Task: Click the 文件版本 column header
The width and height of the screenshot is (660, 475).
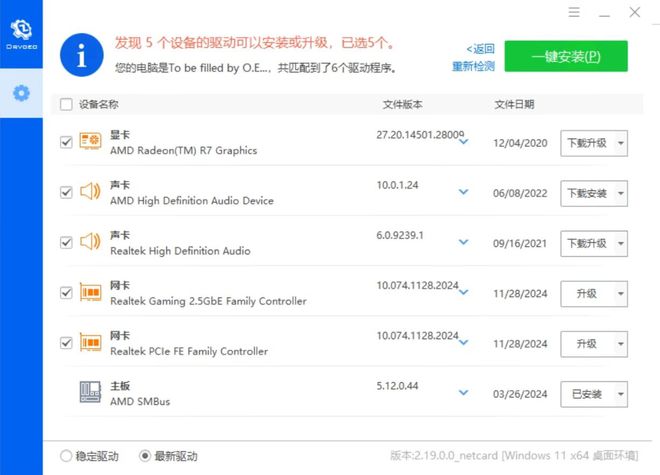Action: (x=402, y=104)
